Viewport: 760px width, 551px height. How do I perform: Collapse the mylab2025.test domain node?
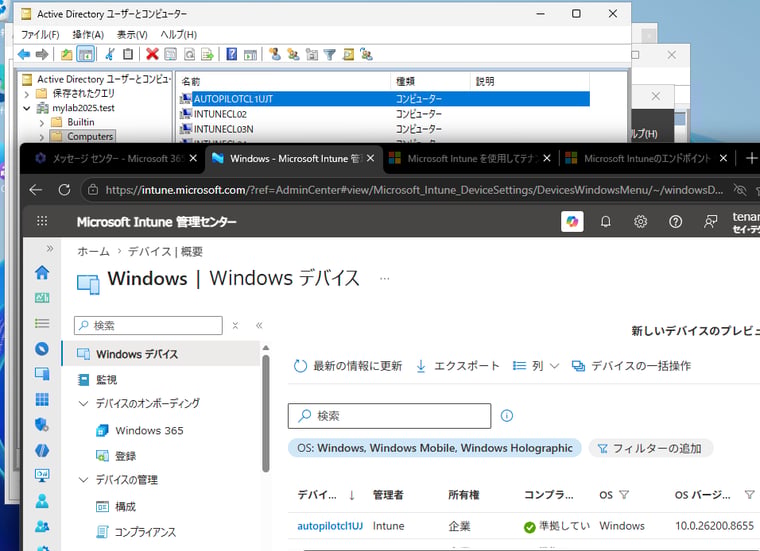point(27,108)
